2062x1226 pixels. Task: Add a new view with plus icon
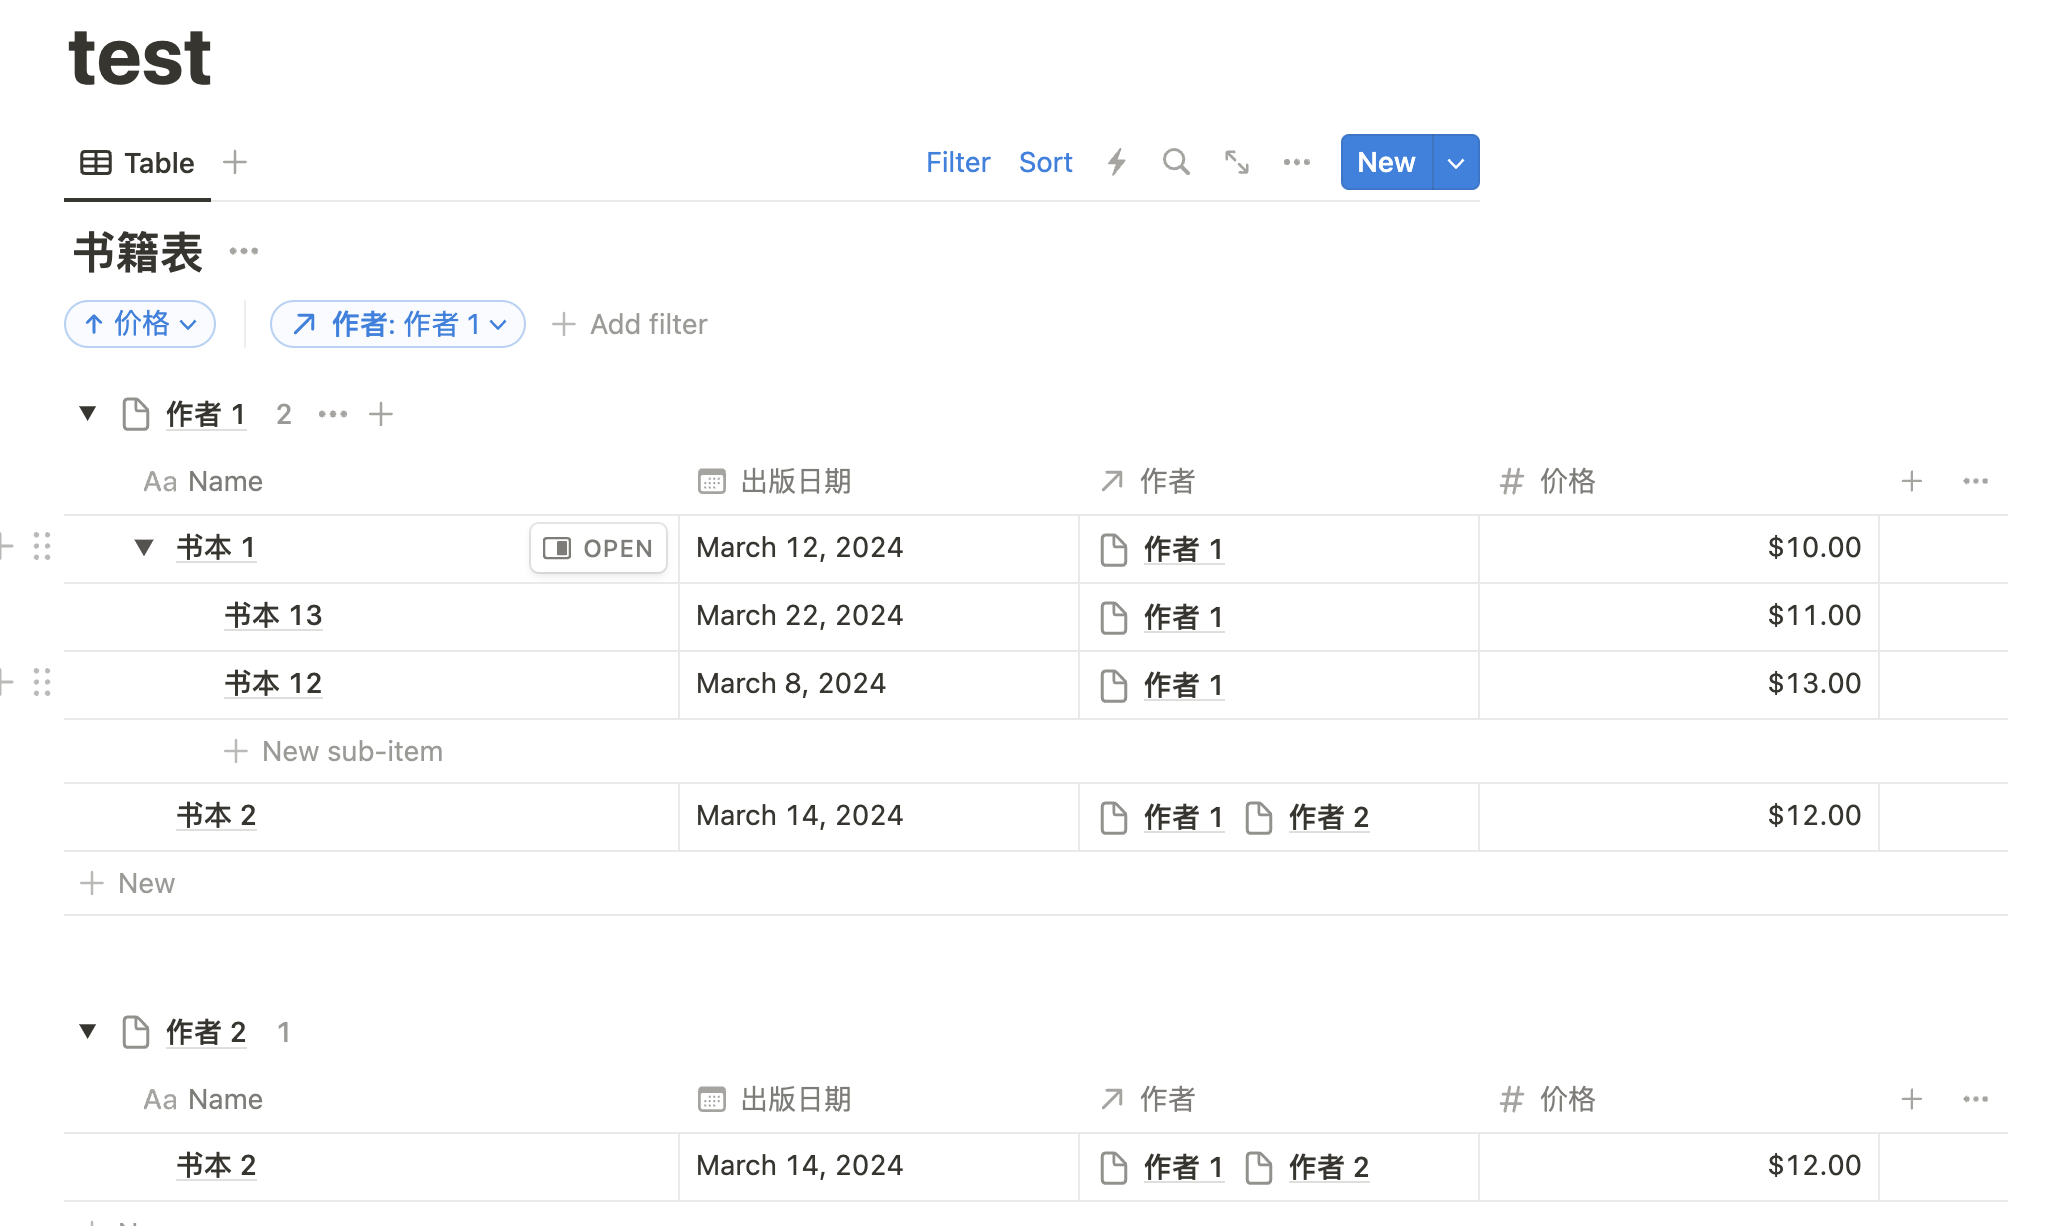[x=235, y=162]
